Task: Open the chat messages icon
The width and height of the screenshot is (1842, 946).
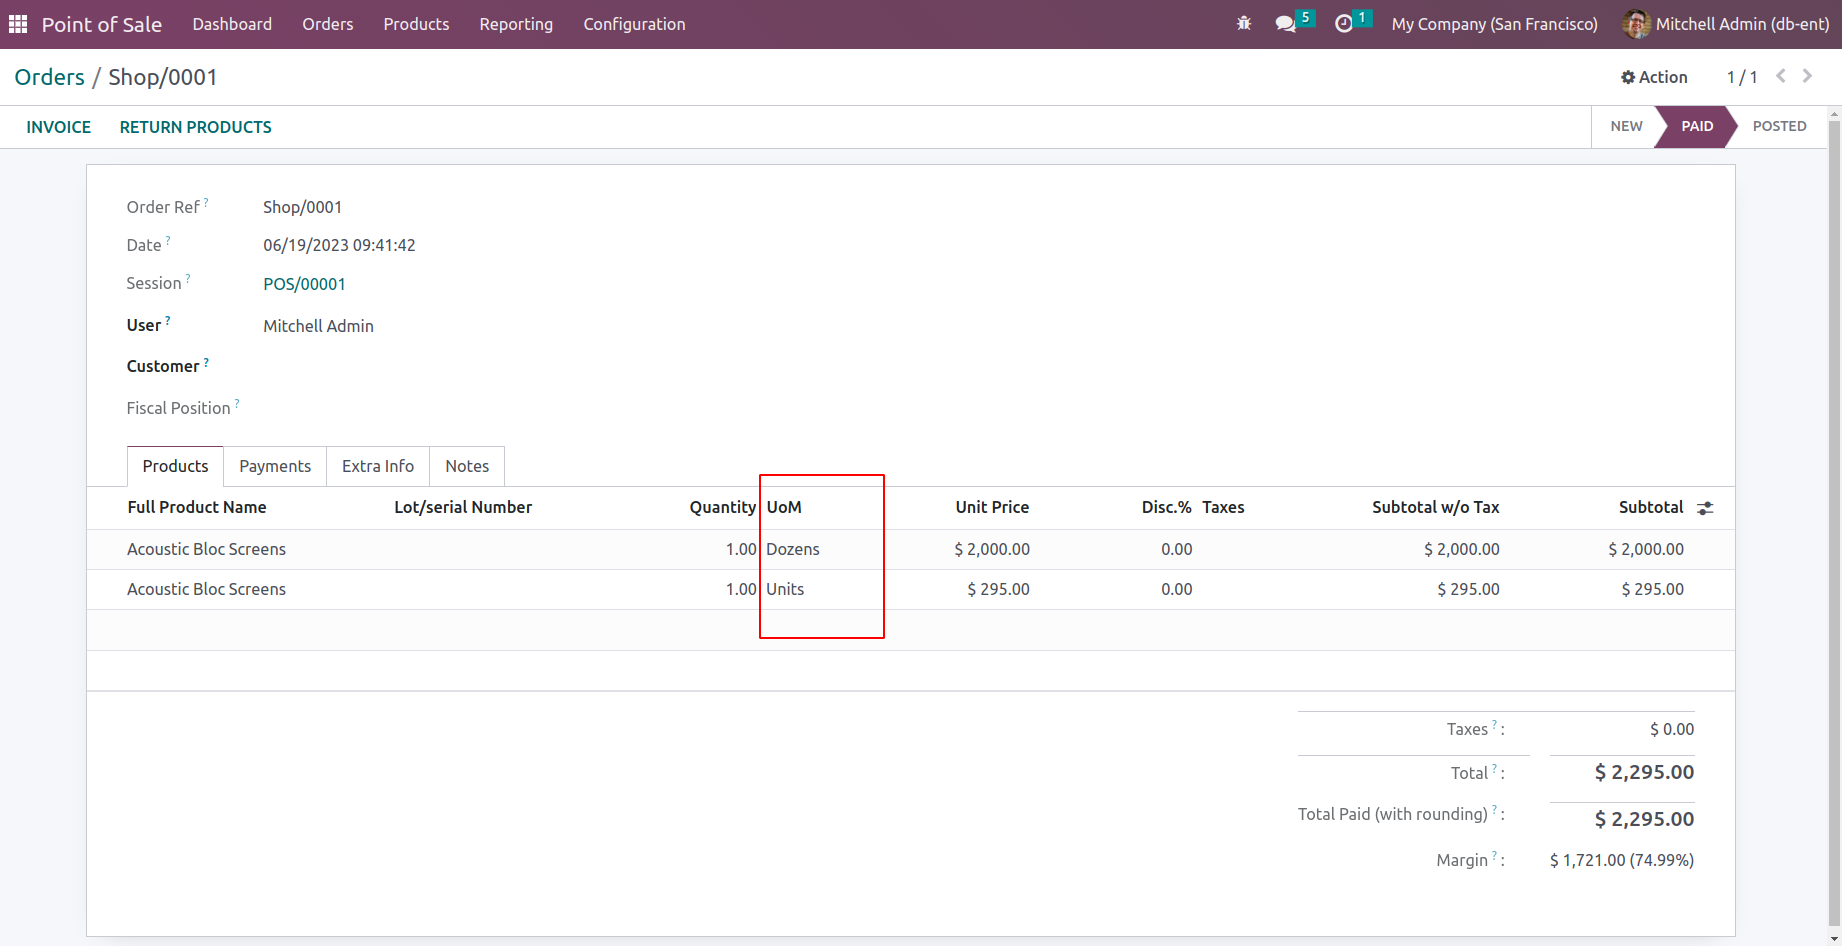Action: 1286,24
